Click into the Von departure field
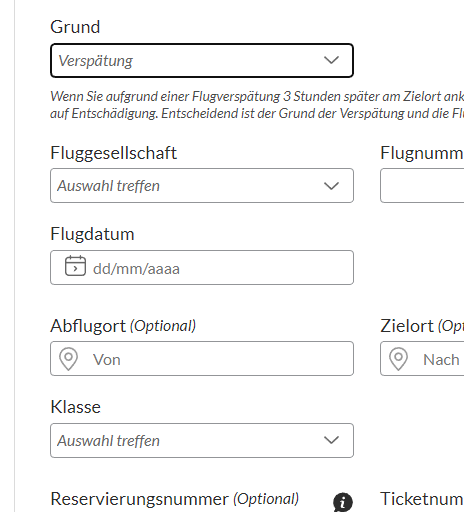The height and width of the screenshot is (512, 464). coord(202,358)
